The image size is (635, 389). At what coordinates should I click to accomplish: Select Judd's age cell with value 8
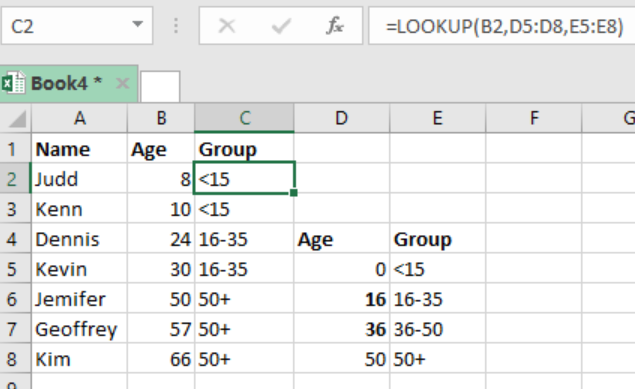click(161, 179)
